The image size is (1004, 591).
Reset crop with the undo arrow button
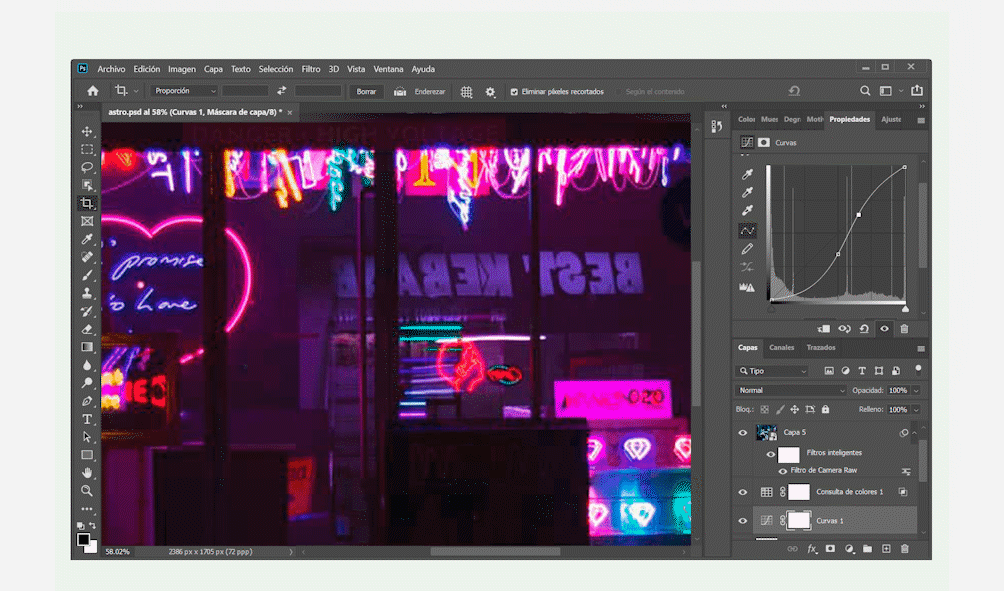tap(794, 91)
